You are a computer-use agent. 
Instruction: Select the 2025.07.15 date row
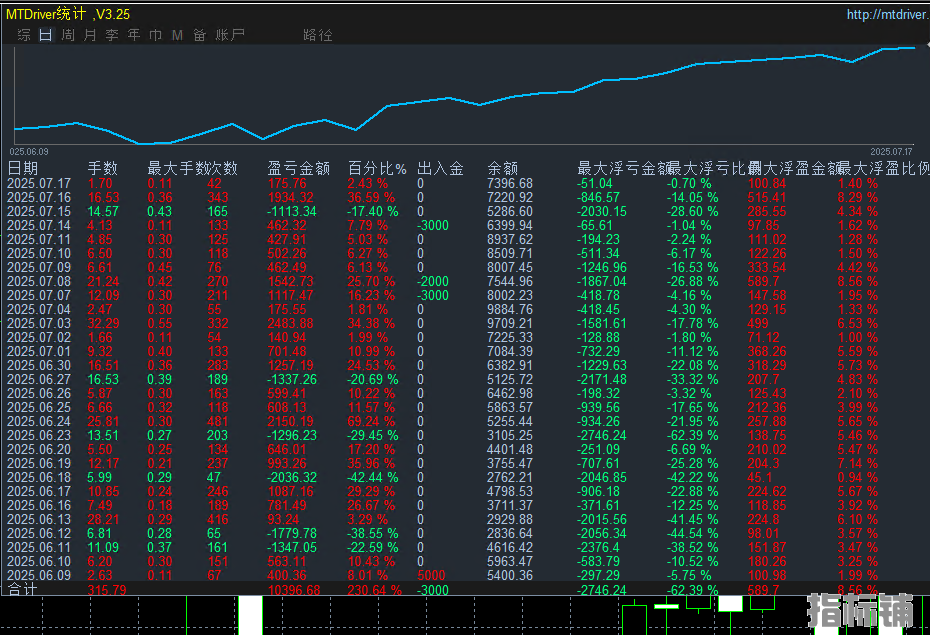click(x=39, y=212)
